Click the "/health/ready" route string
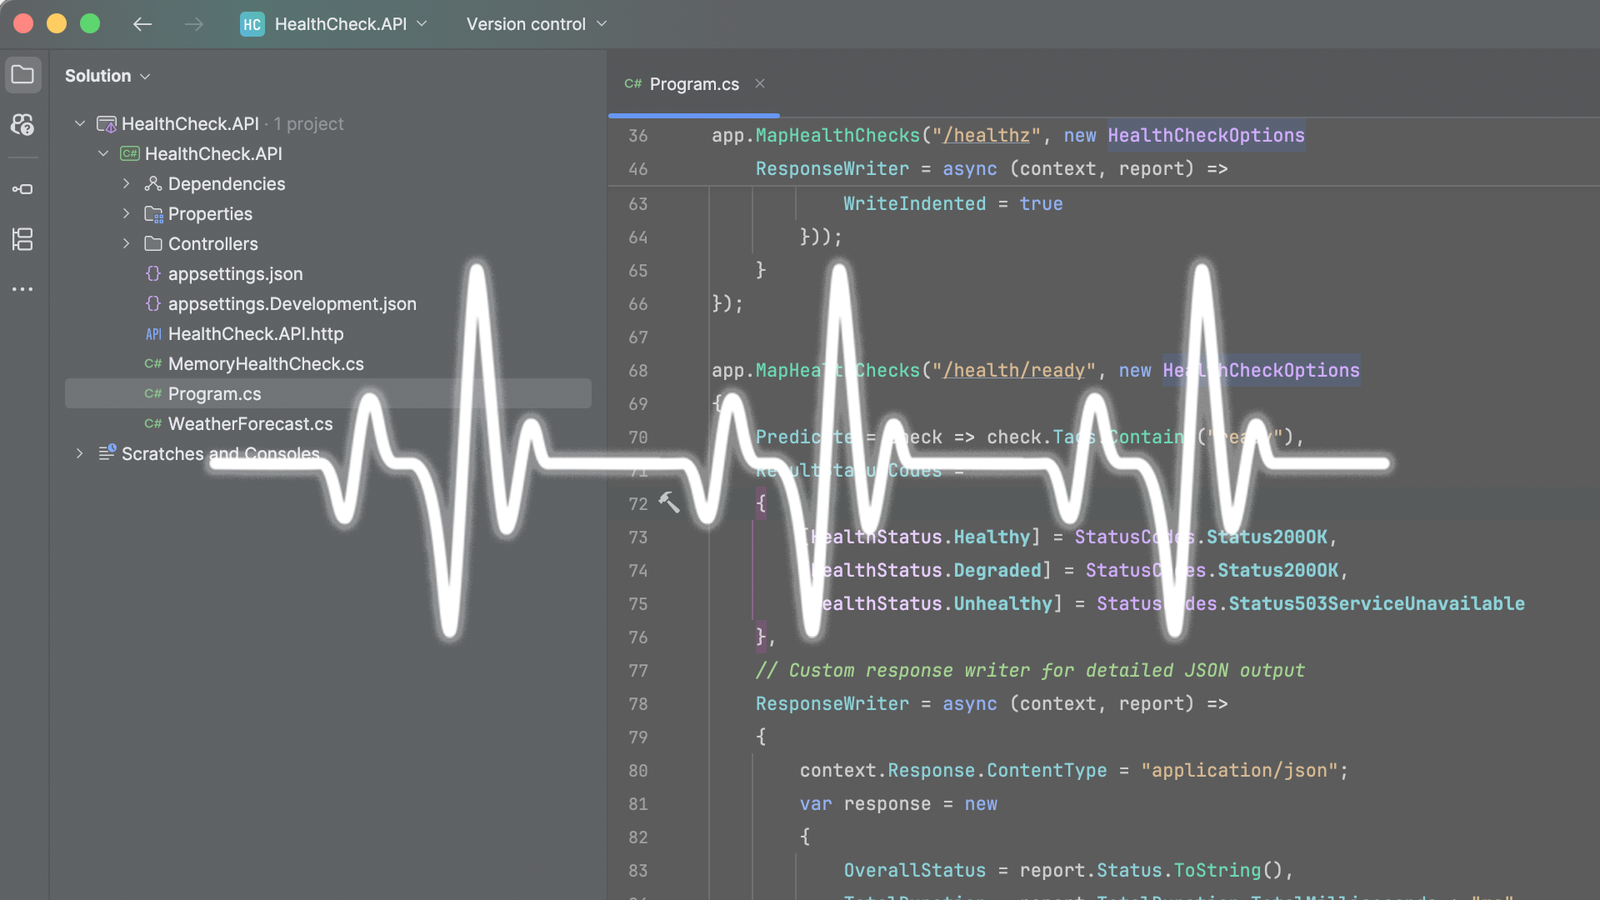Screen dimensions: 1600x900 pyautogui.click(x=1014, y=370)
